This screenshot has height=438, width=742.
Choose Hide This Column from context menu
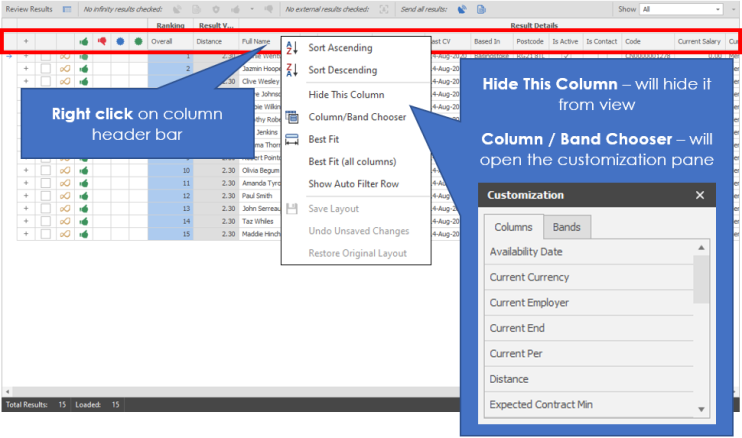click(346, 94)
